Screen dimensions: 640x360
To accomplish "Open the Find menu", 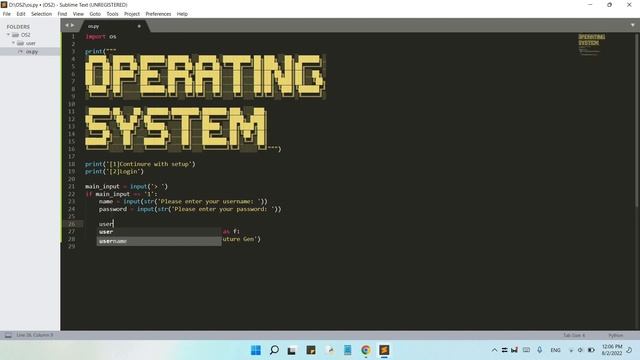I will [62, 14].
